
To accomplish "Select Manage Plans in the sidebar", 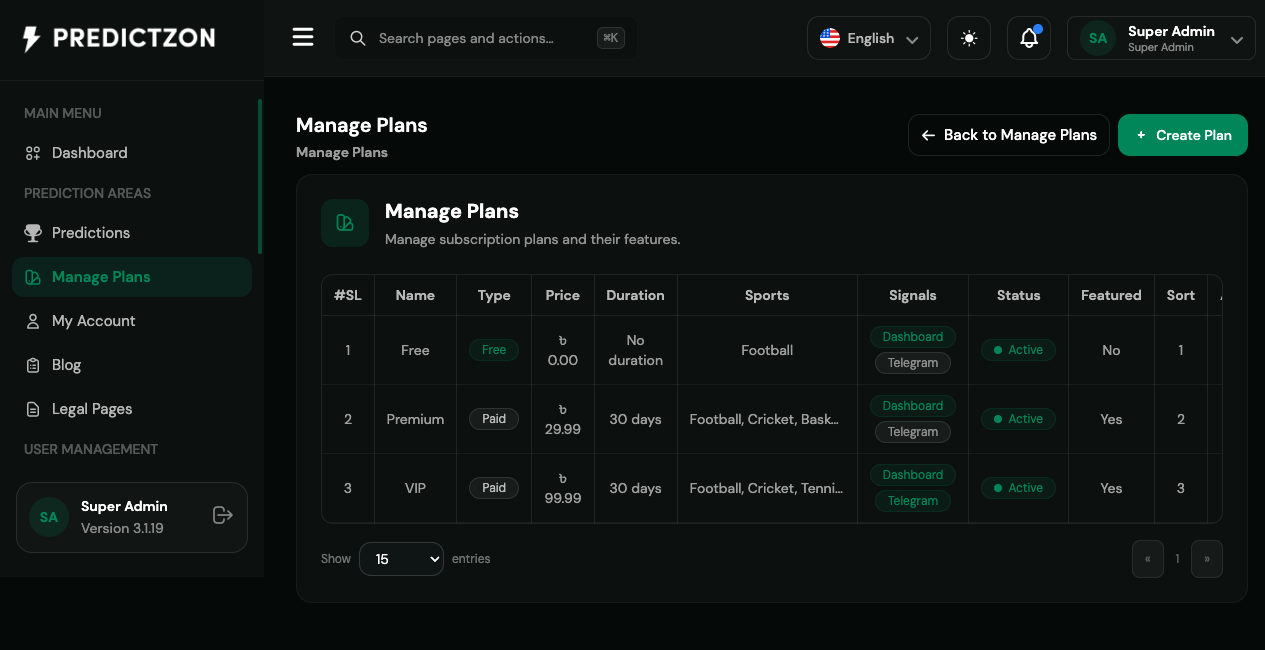I will point(132,277).
